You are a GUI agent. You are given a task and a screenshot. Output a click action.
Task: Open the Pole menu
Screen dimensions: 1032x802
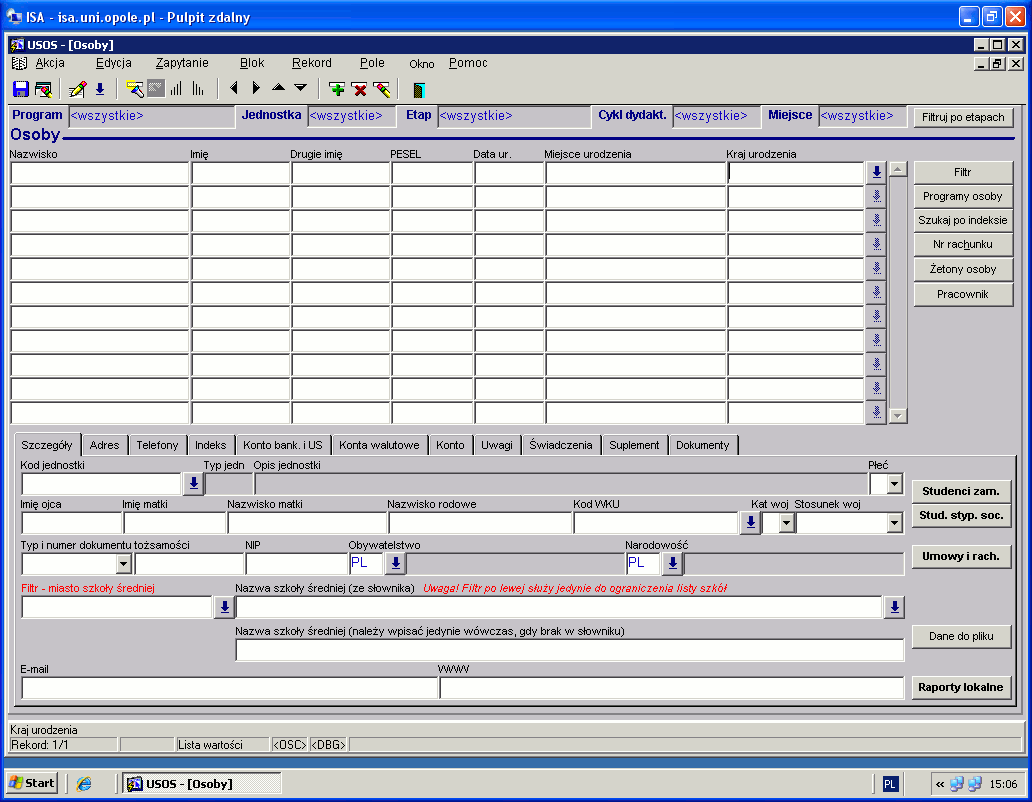[x=372, y=63]
